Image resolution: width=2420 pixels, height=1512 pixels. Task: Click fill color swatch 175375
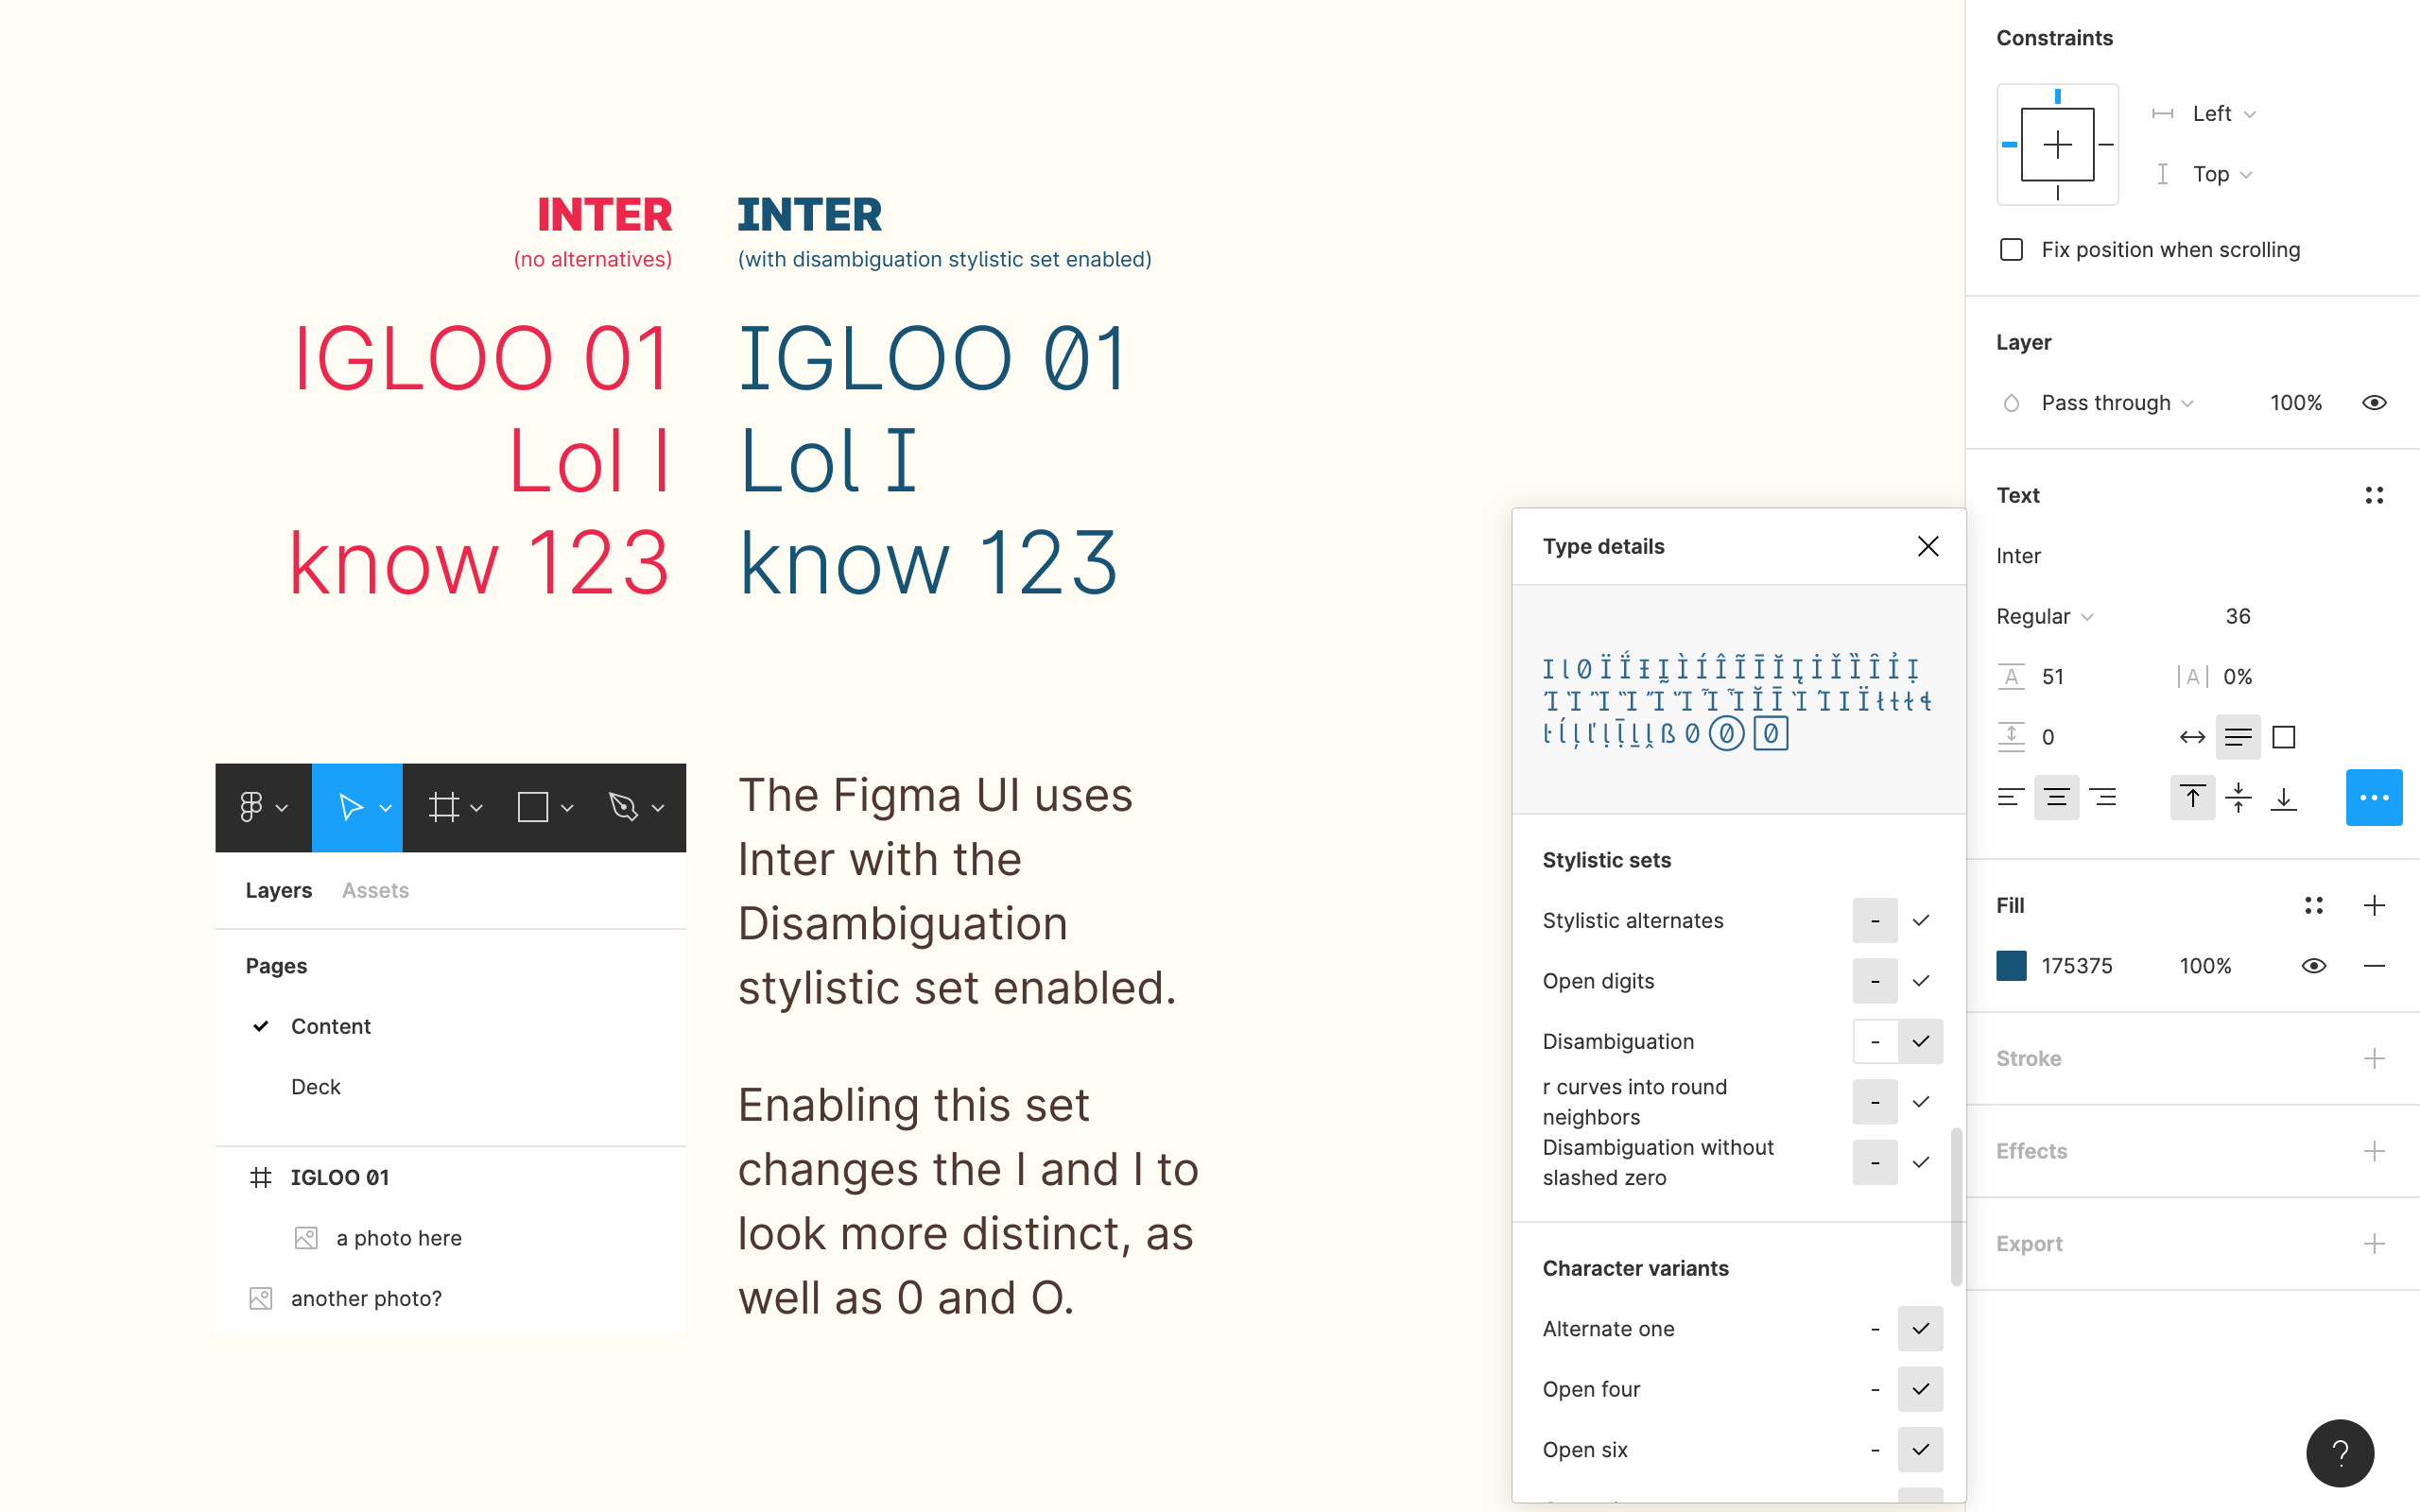[x=2013, y=963]
